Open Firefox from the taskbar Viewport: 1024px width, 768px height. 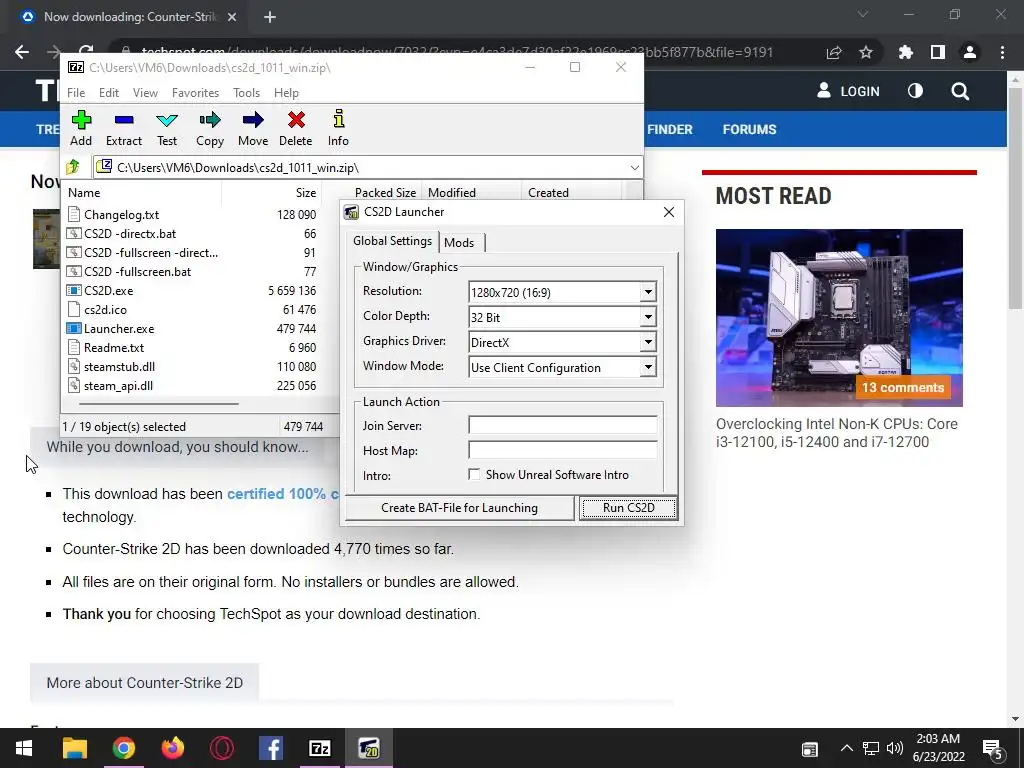tap(172, 748)
